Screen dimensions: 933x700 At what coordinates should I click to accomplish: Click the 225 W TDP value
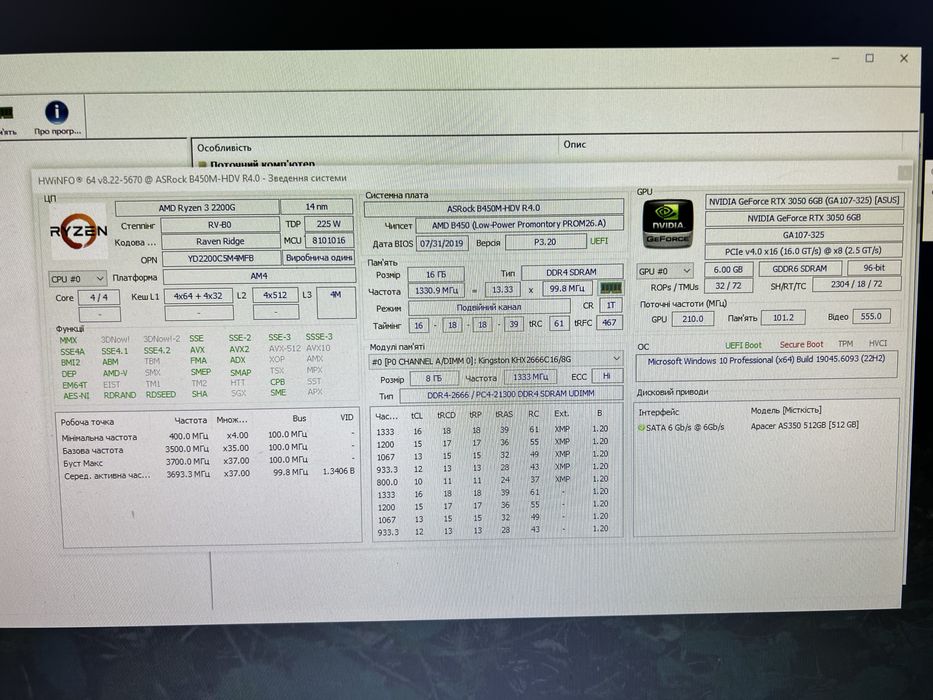328,224
